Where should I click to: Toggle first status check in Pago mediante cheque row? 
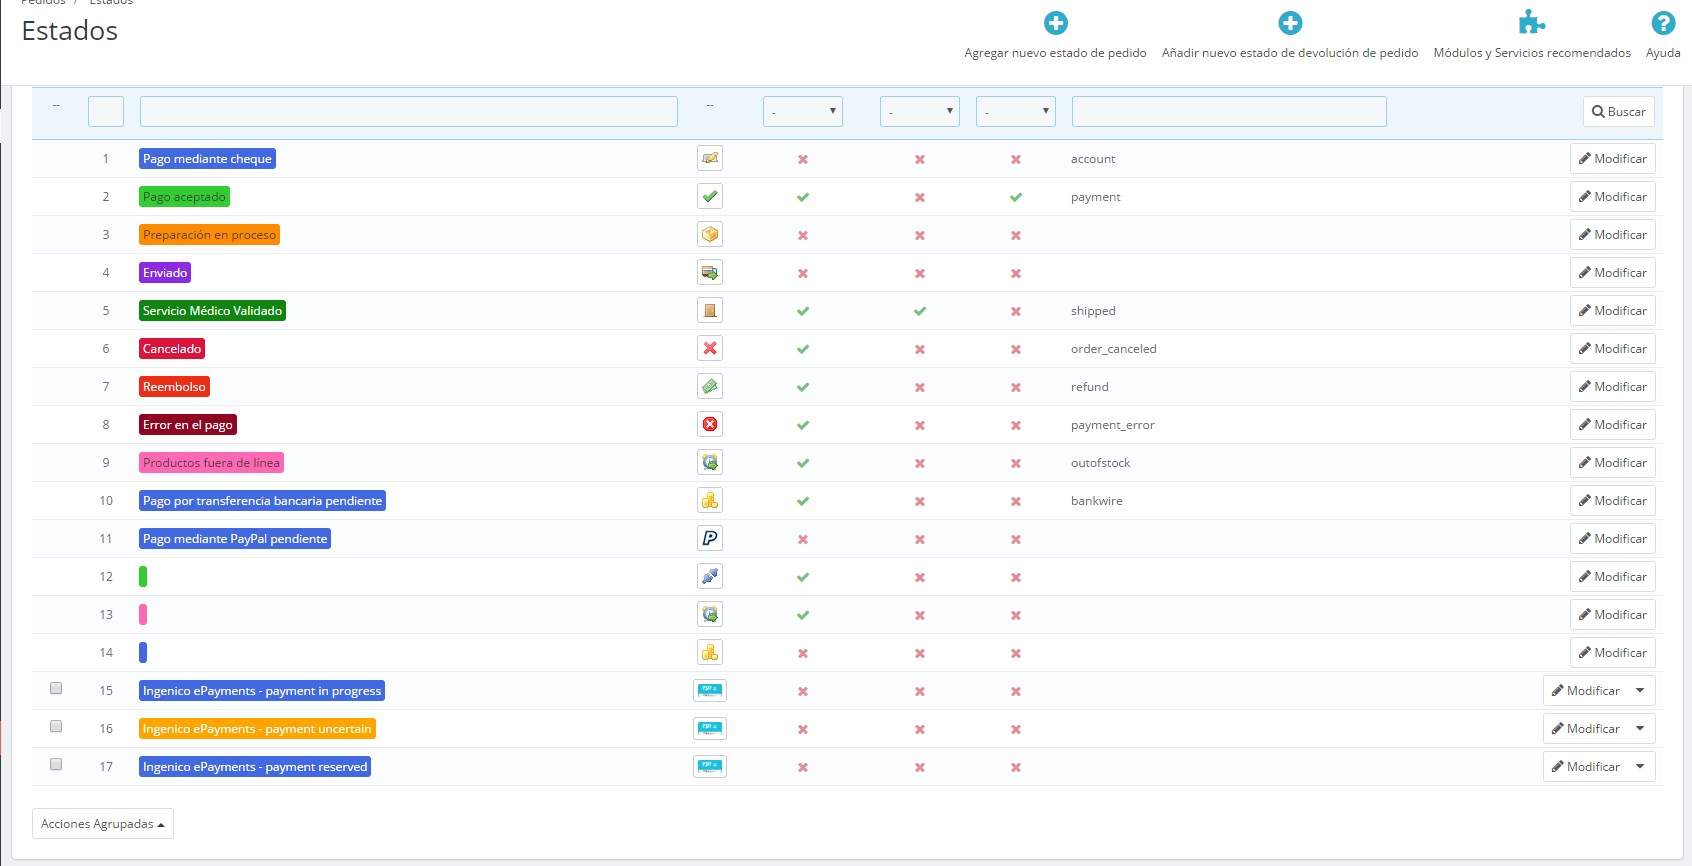[x=803, y=159]
